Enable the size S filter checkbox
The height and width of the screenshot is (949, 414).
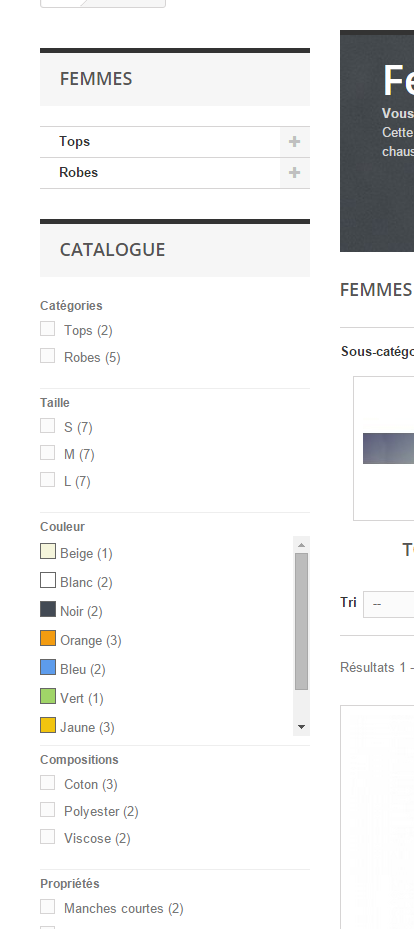[48, 425]
